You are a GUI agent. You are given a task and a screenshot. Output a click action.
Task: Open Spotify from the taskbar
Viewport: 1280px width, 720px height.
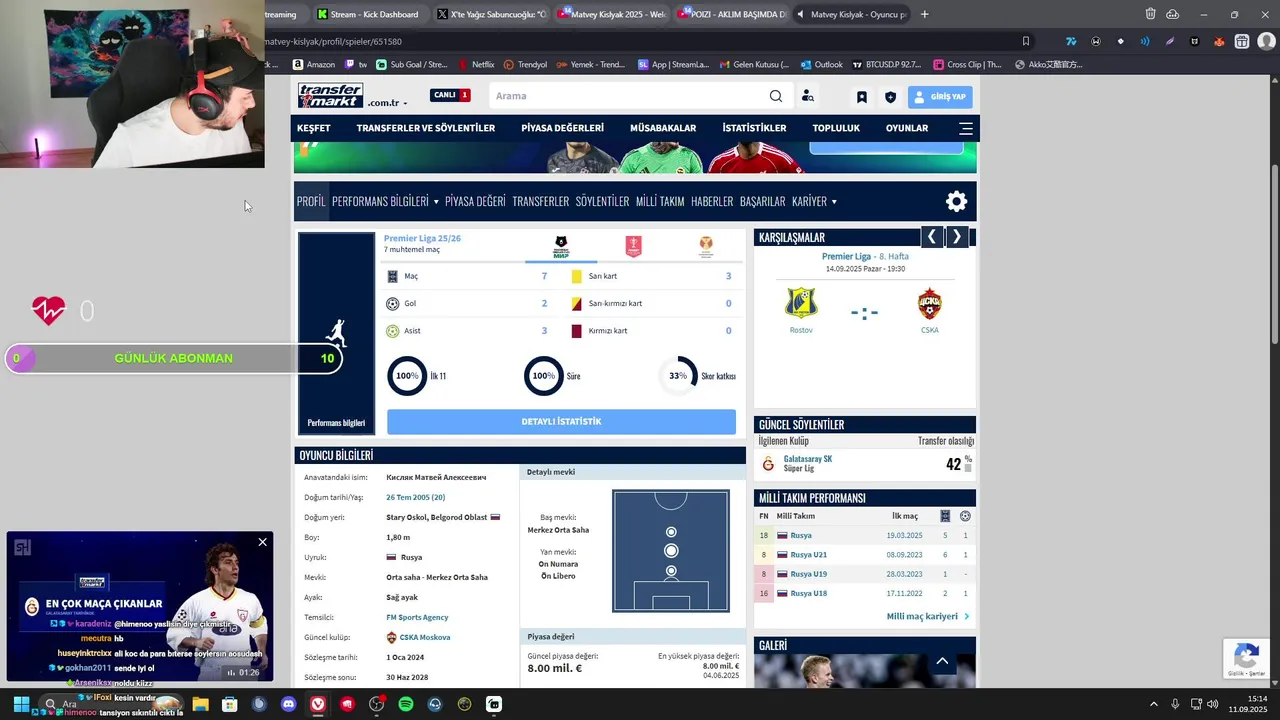[406, 704]
